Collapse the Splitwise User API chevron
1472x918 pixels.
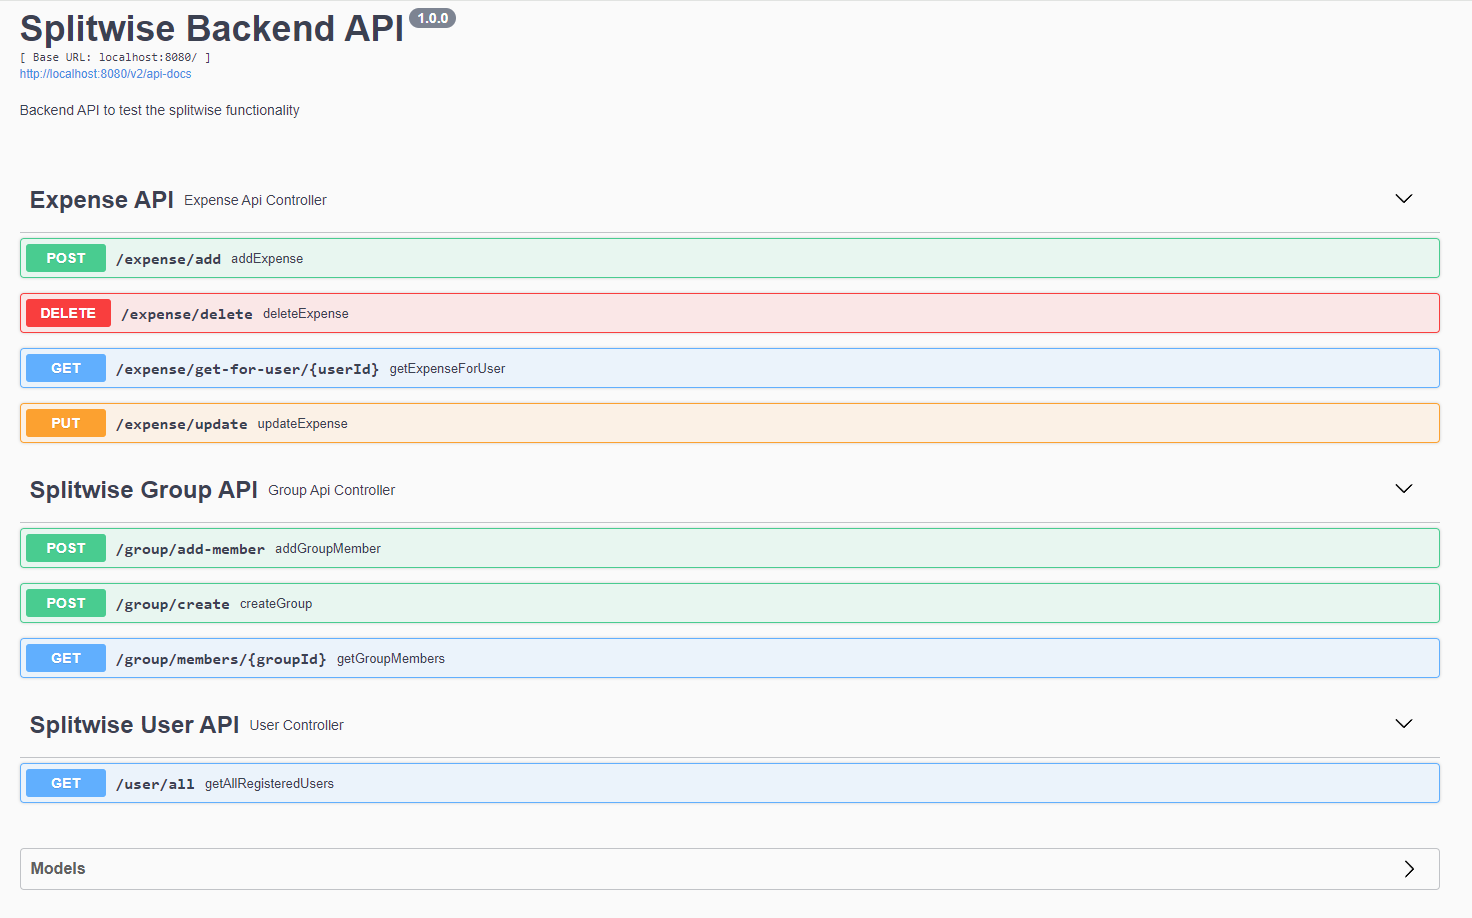(x=1404, y=724)
